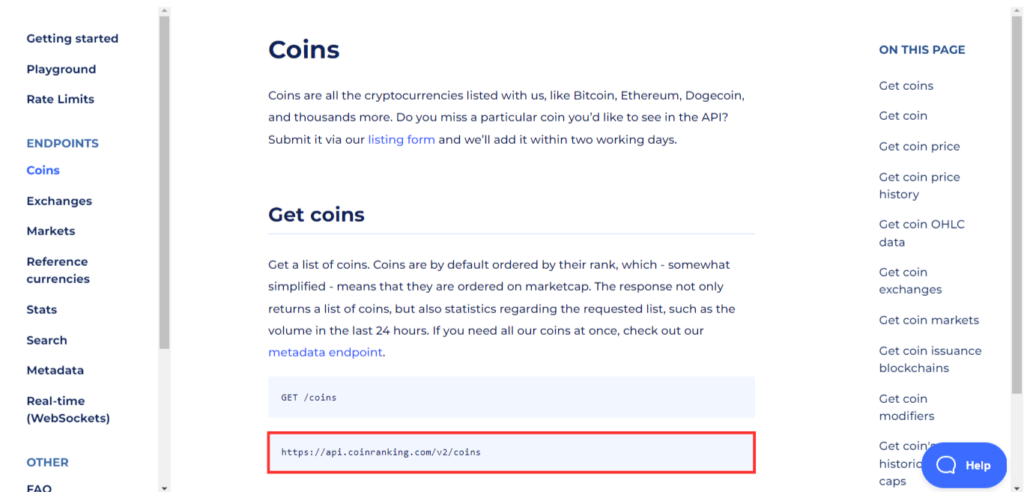Screen dimensions: 1024x492
Task: Open Real-time (WebSockets) documentation
Action: (68, 409)
